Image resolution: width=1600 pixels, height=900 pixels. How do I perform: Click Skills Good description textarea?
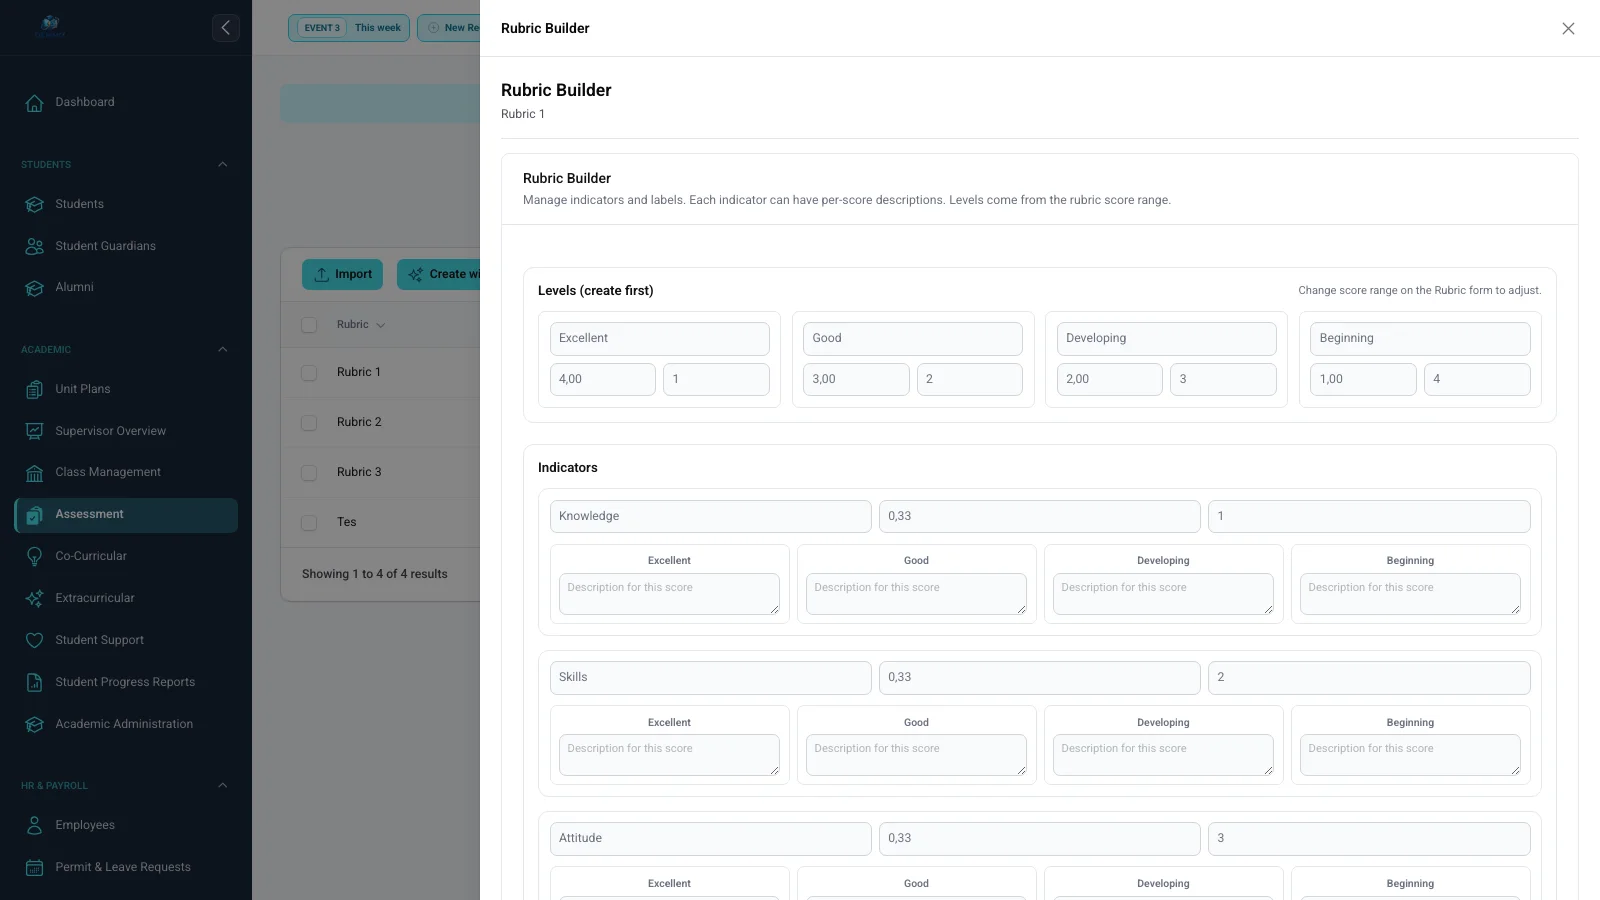coord(916,755)
